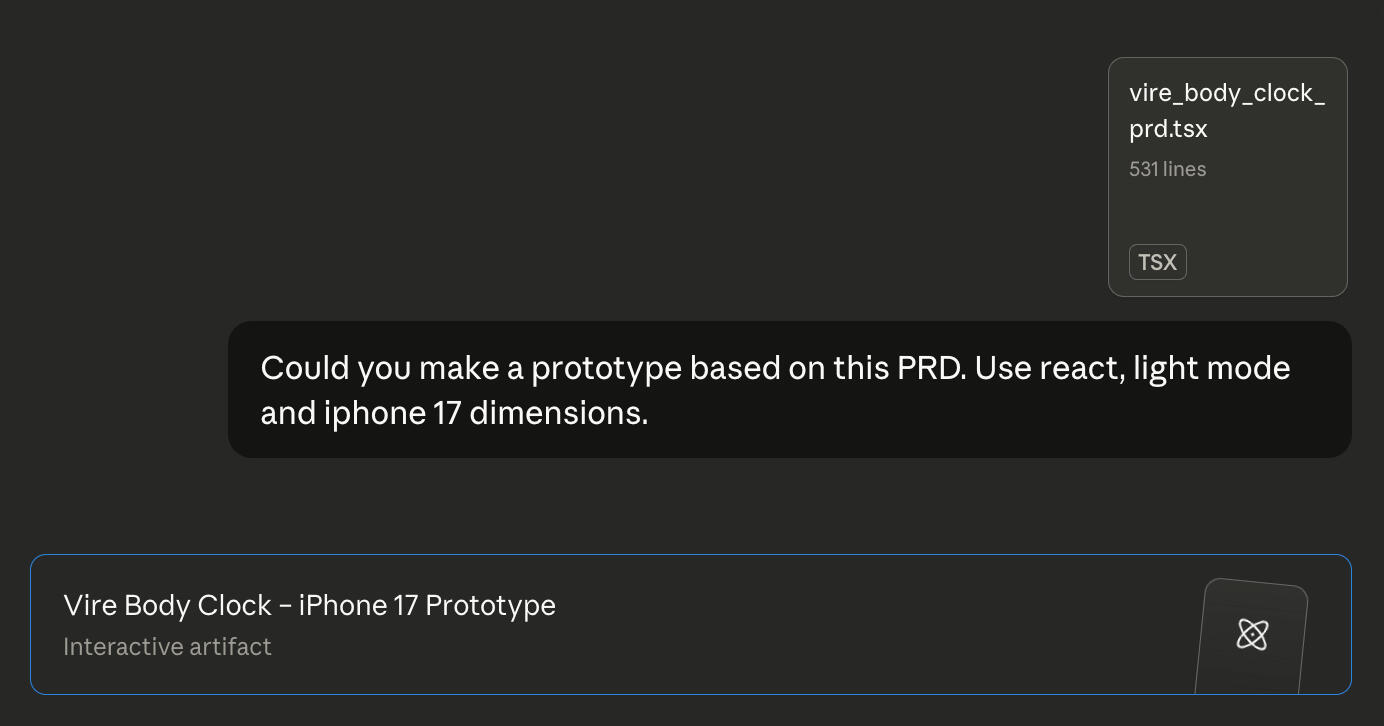Click 'prd.tsx' on the attachment's second line

pyautogui.click(x=1168, y=129)
